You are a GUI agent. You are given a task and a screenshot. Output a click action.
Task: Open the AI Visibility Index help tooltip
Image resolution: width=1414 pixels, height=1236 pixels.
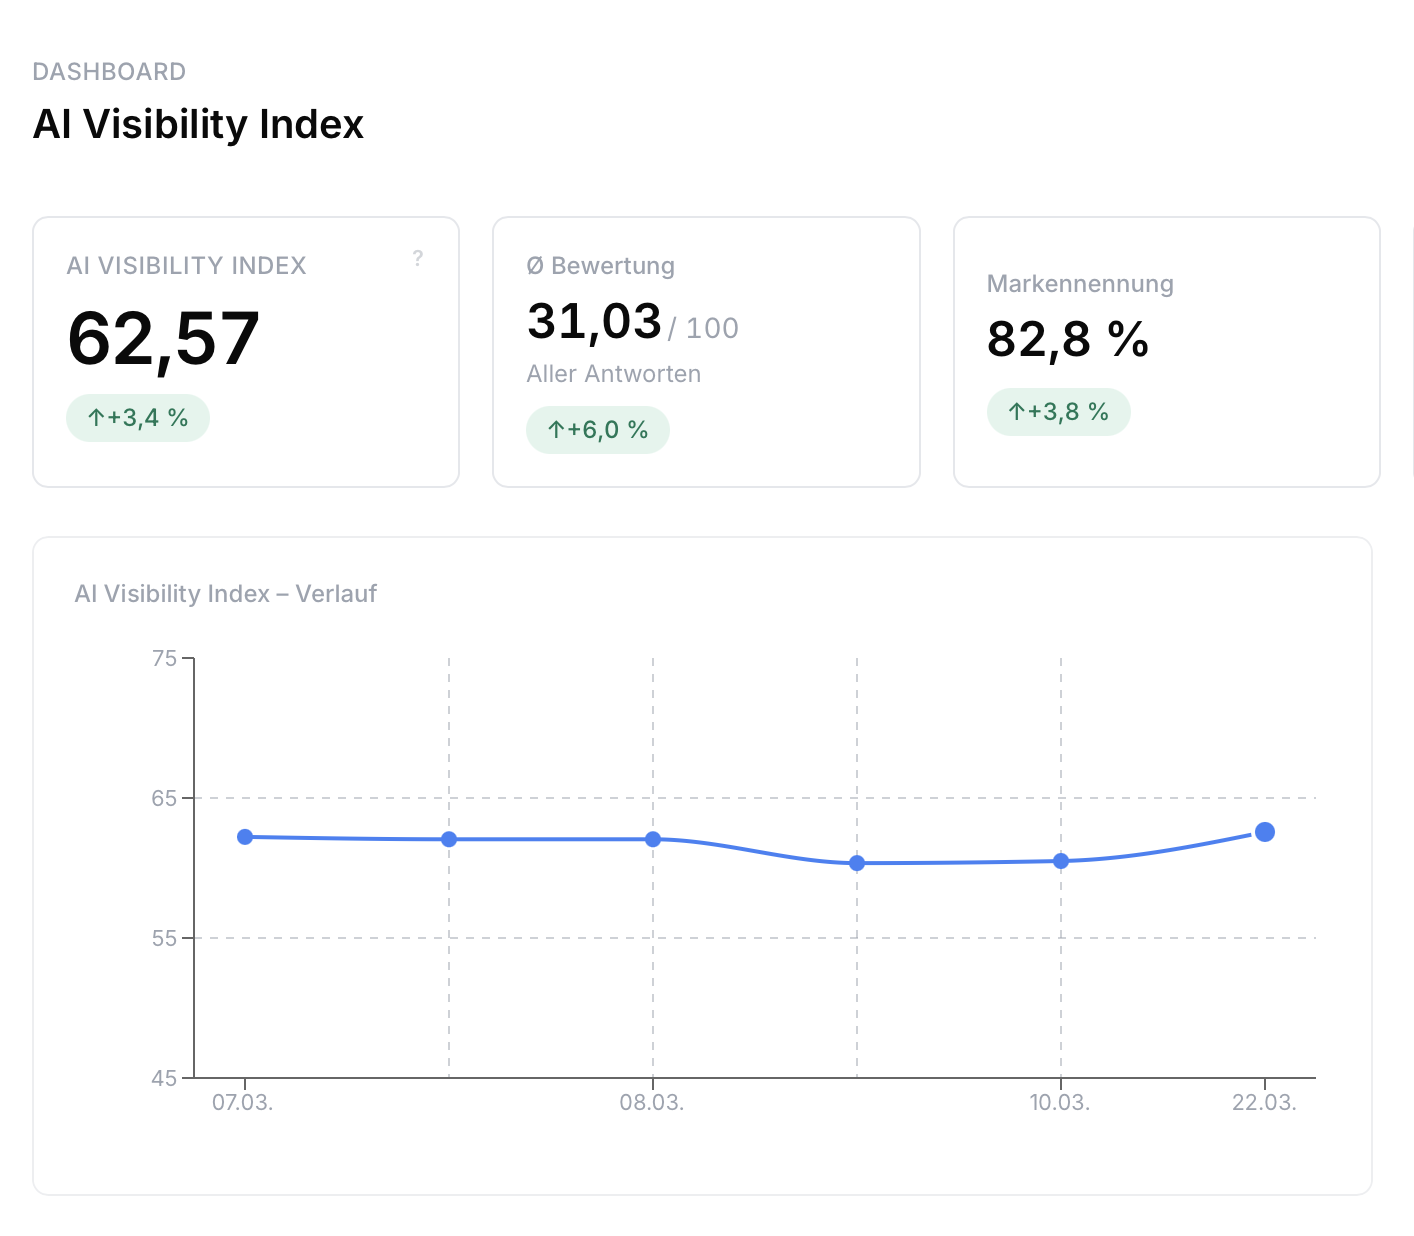click(x=418, y=258)
